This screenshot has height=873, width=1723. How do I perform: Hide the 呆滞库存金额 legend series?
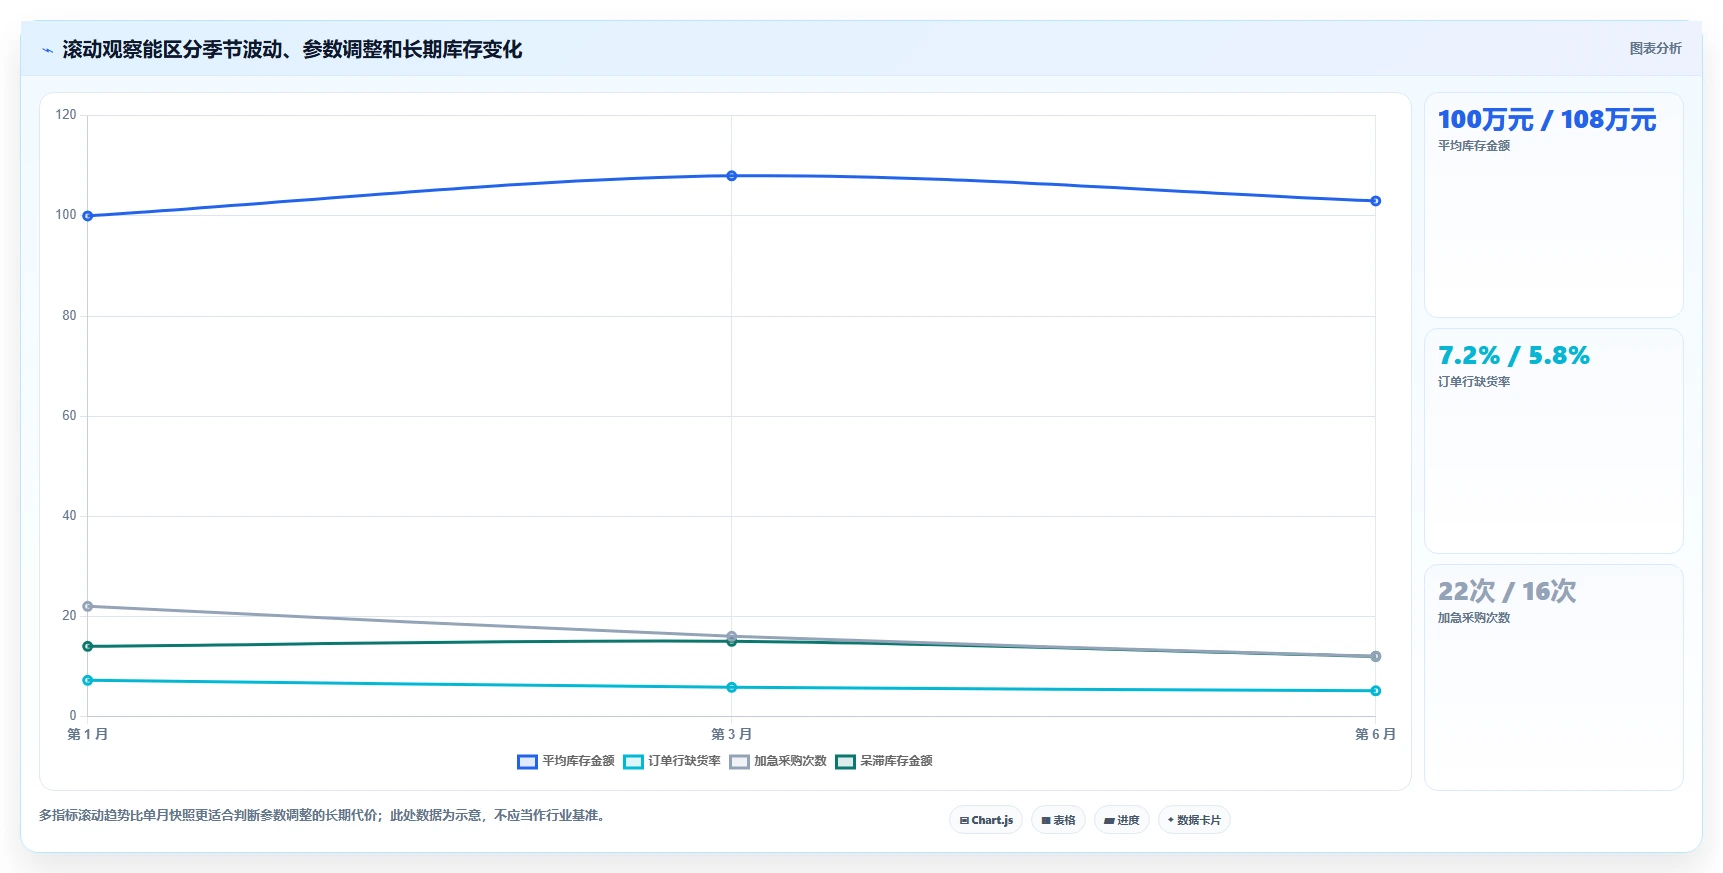(884, 761)
